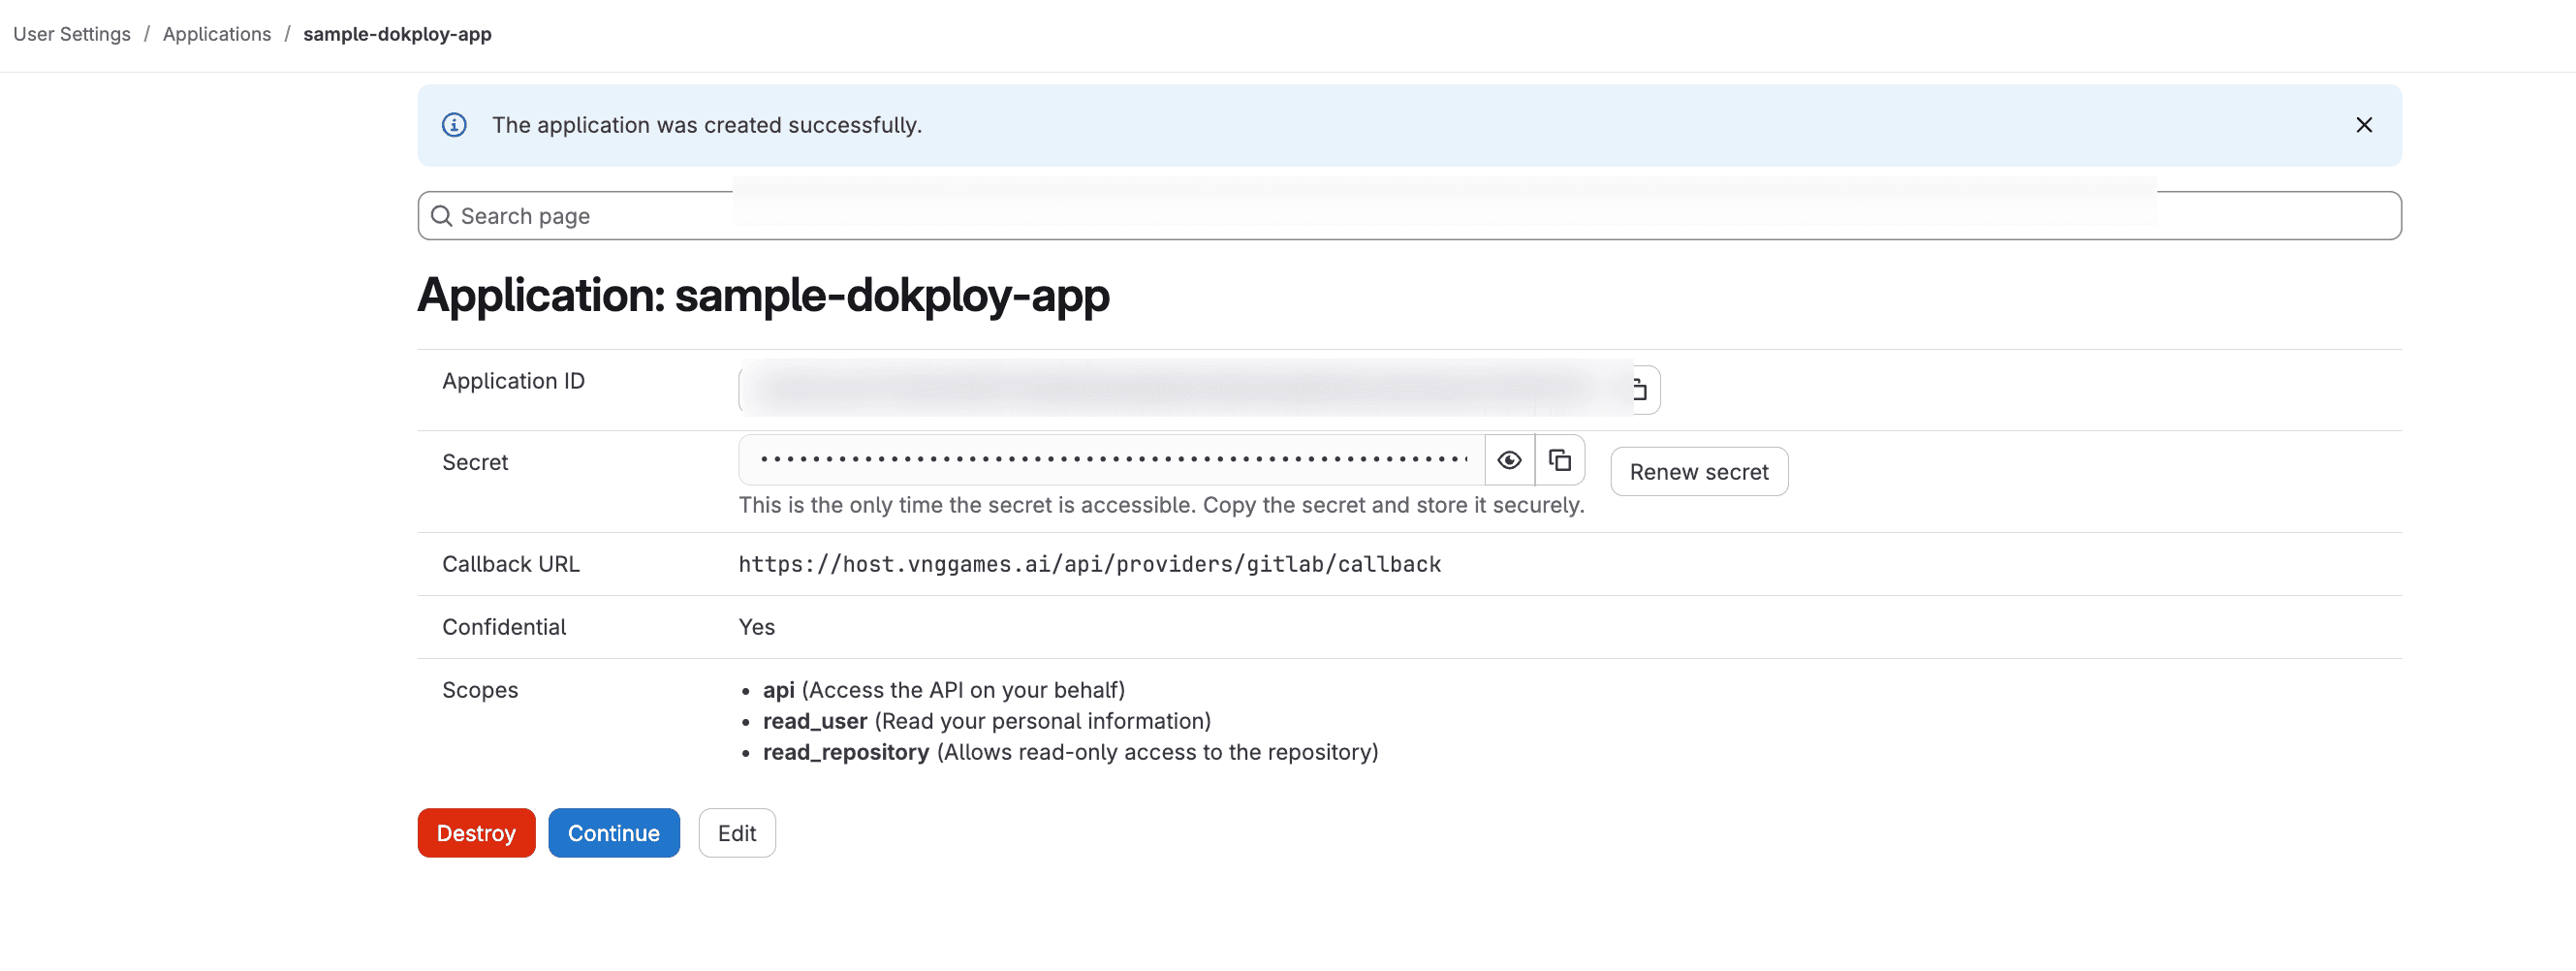
Task: Click the Application: sample-dokploy-app heading
Action: point(764,295)
